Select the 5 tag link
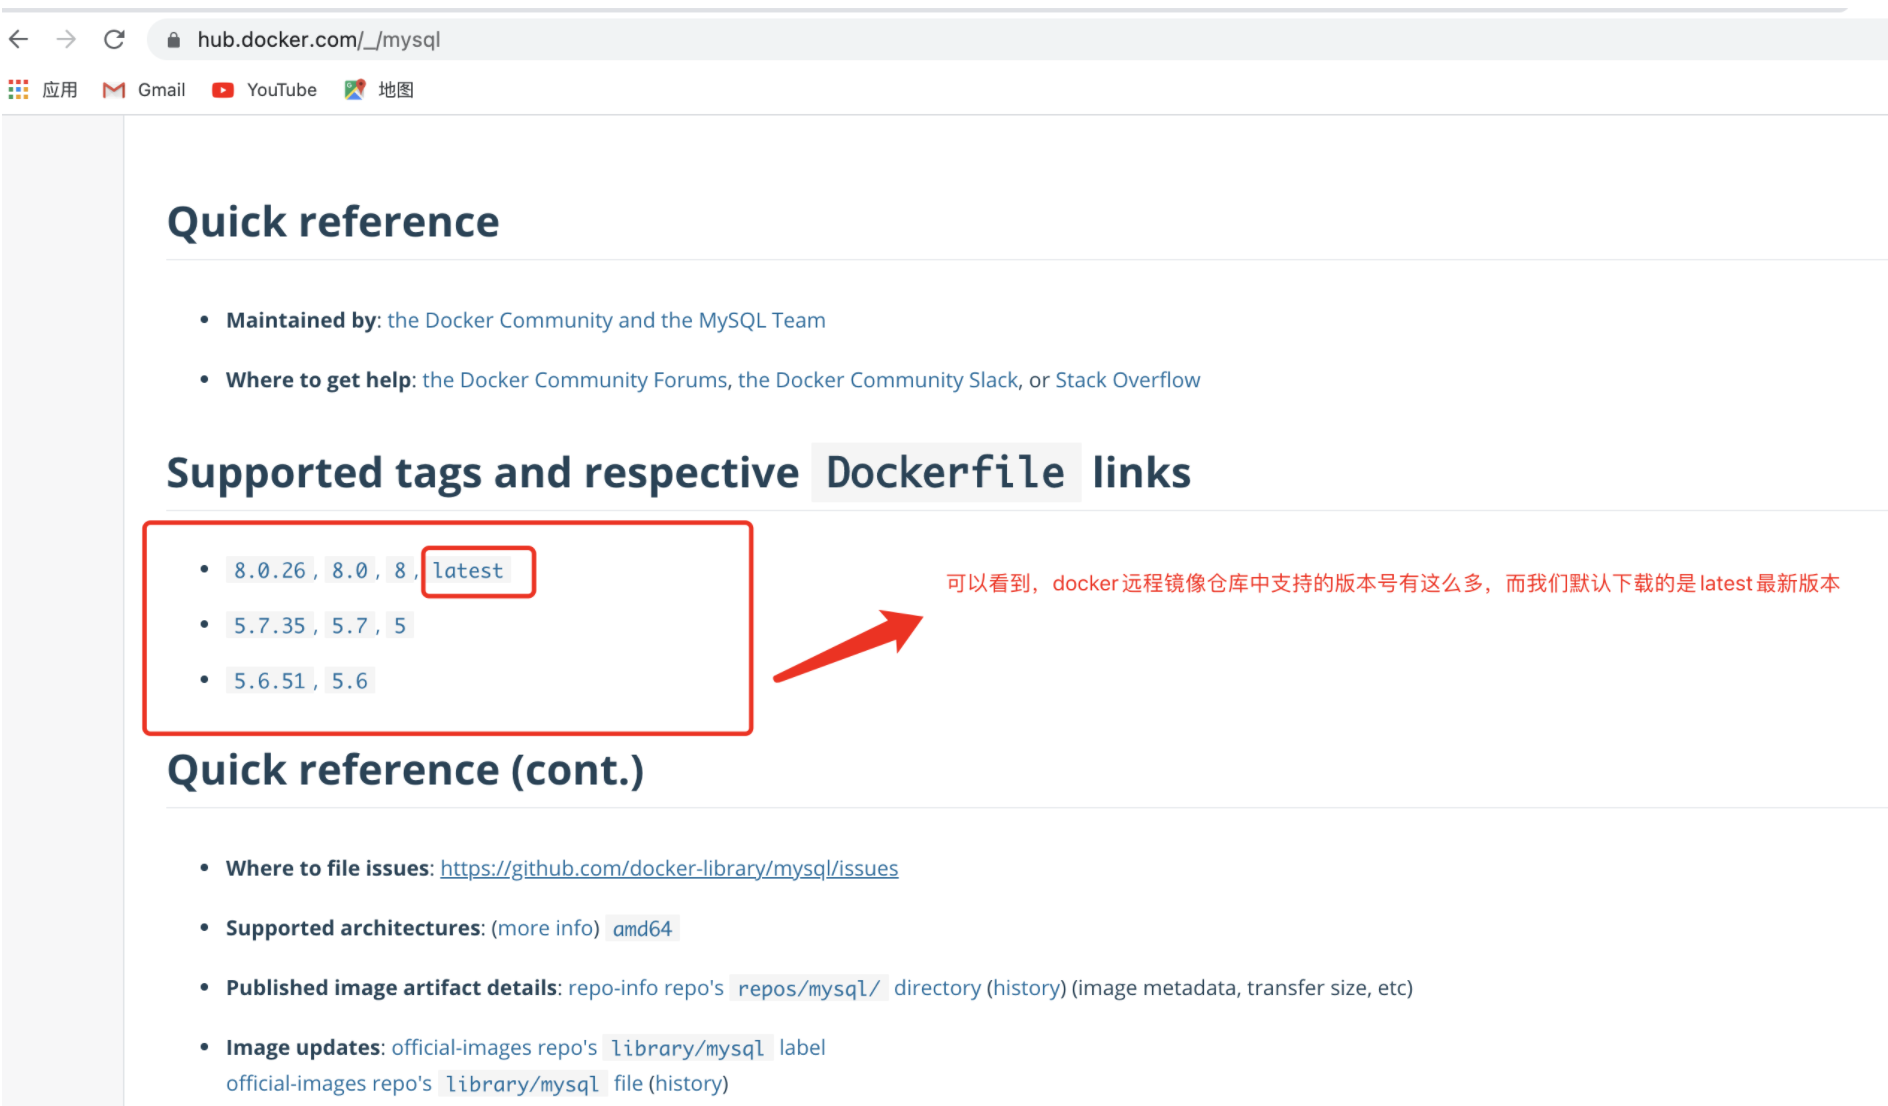 click(x=400, y=625)
